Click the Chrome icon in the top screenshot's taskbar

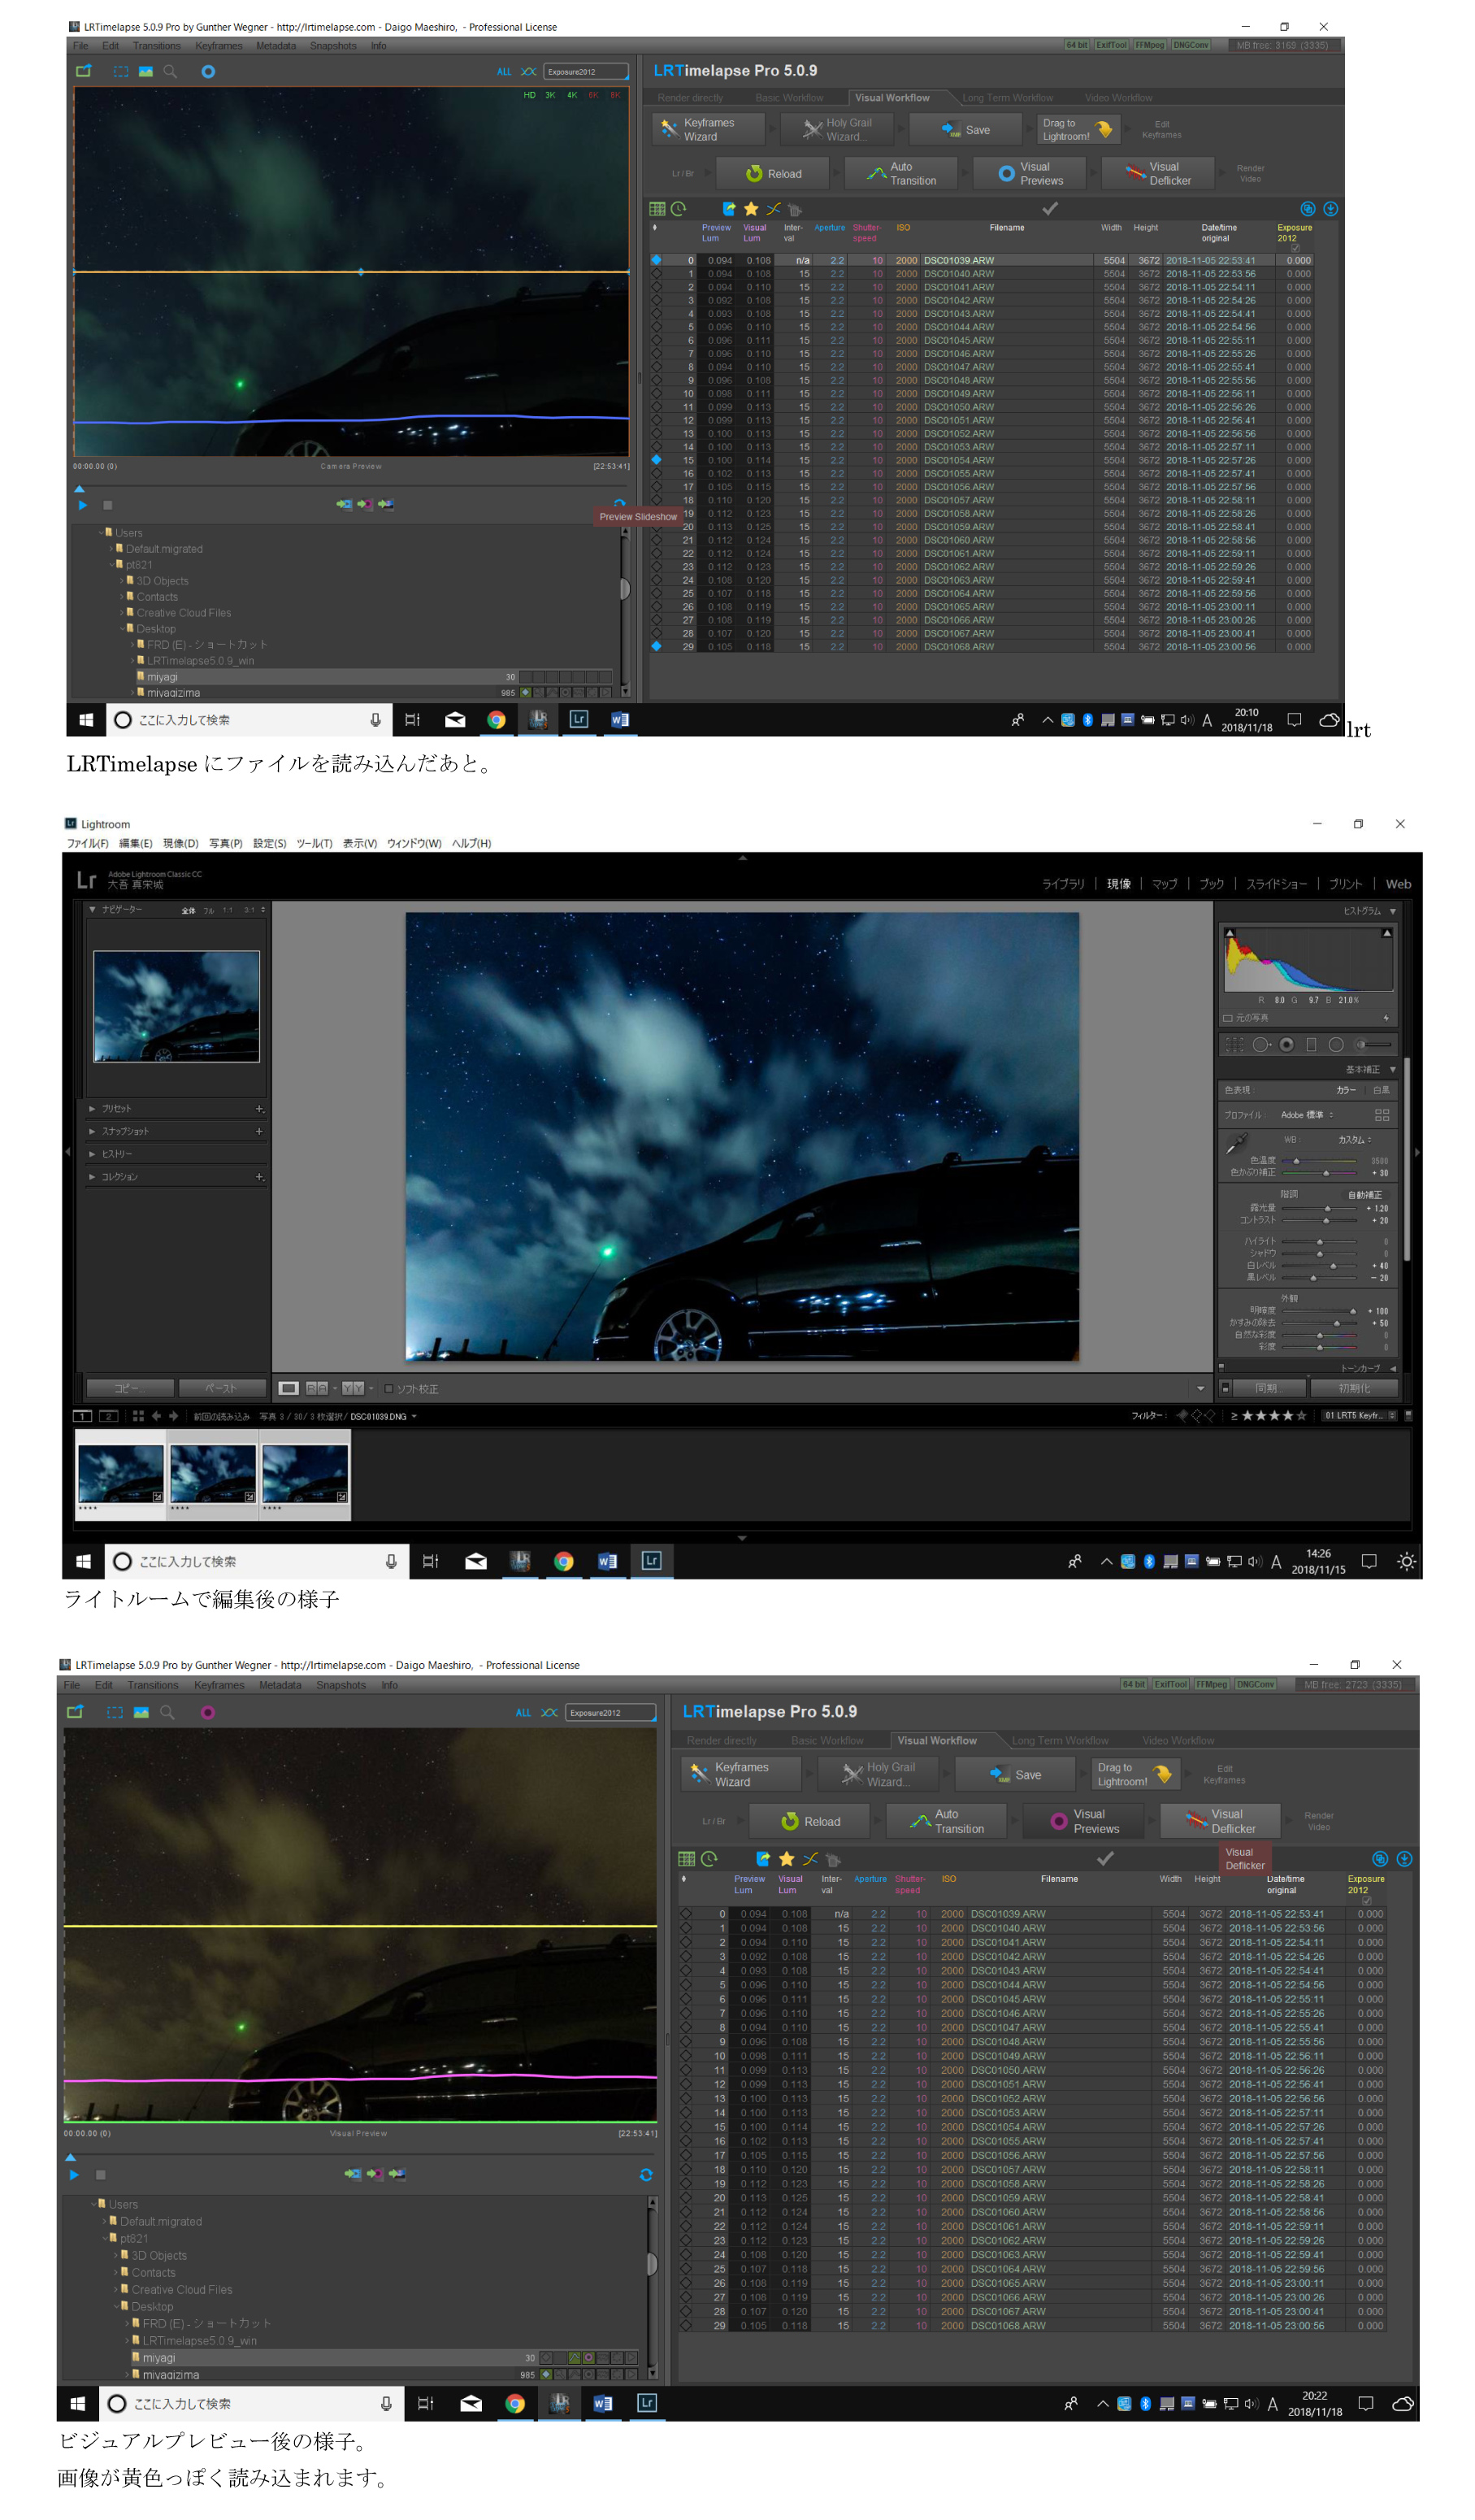pos(496,720)
